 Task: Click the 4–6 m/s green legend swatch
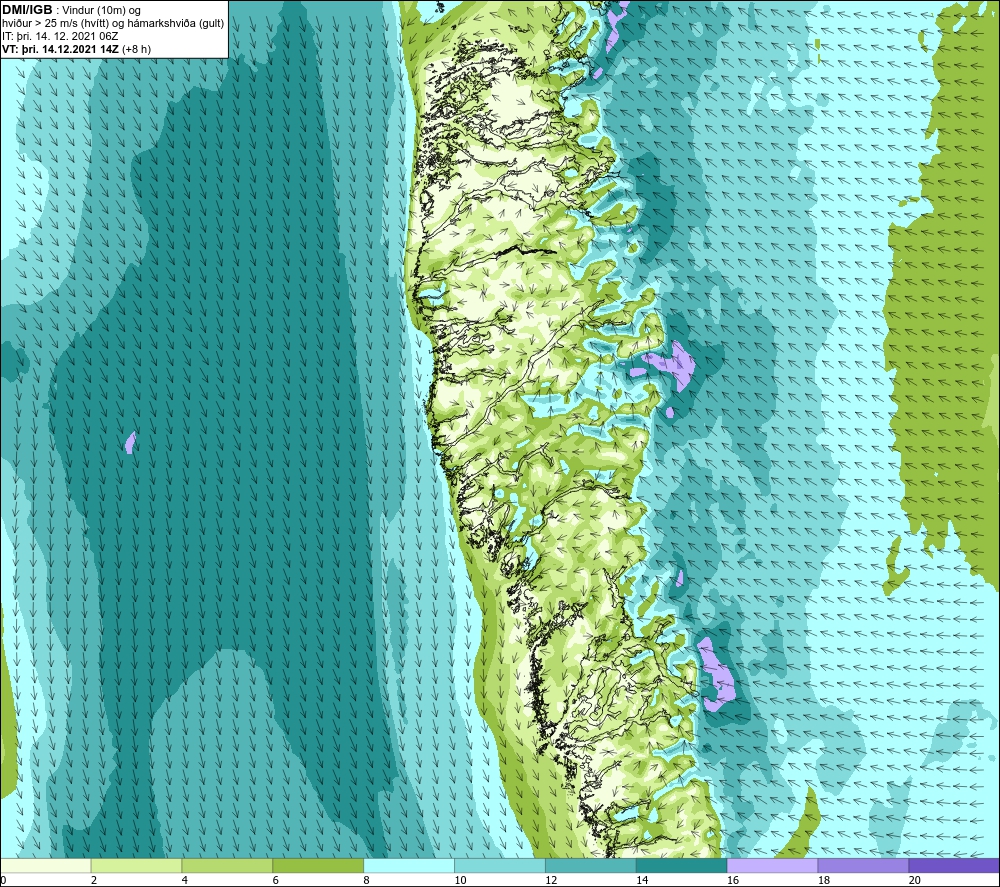click(227, 865)
